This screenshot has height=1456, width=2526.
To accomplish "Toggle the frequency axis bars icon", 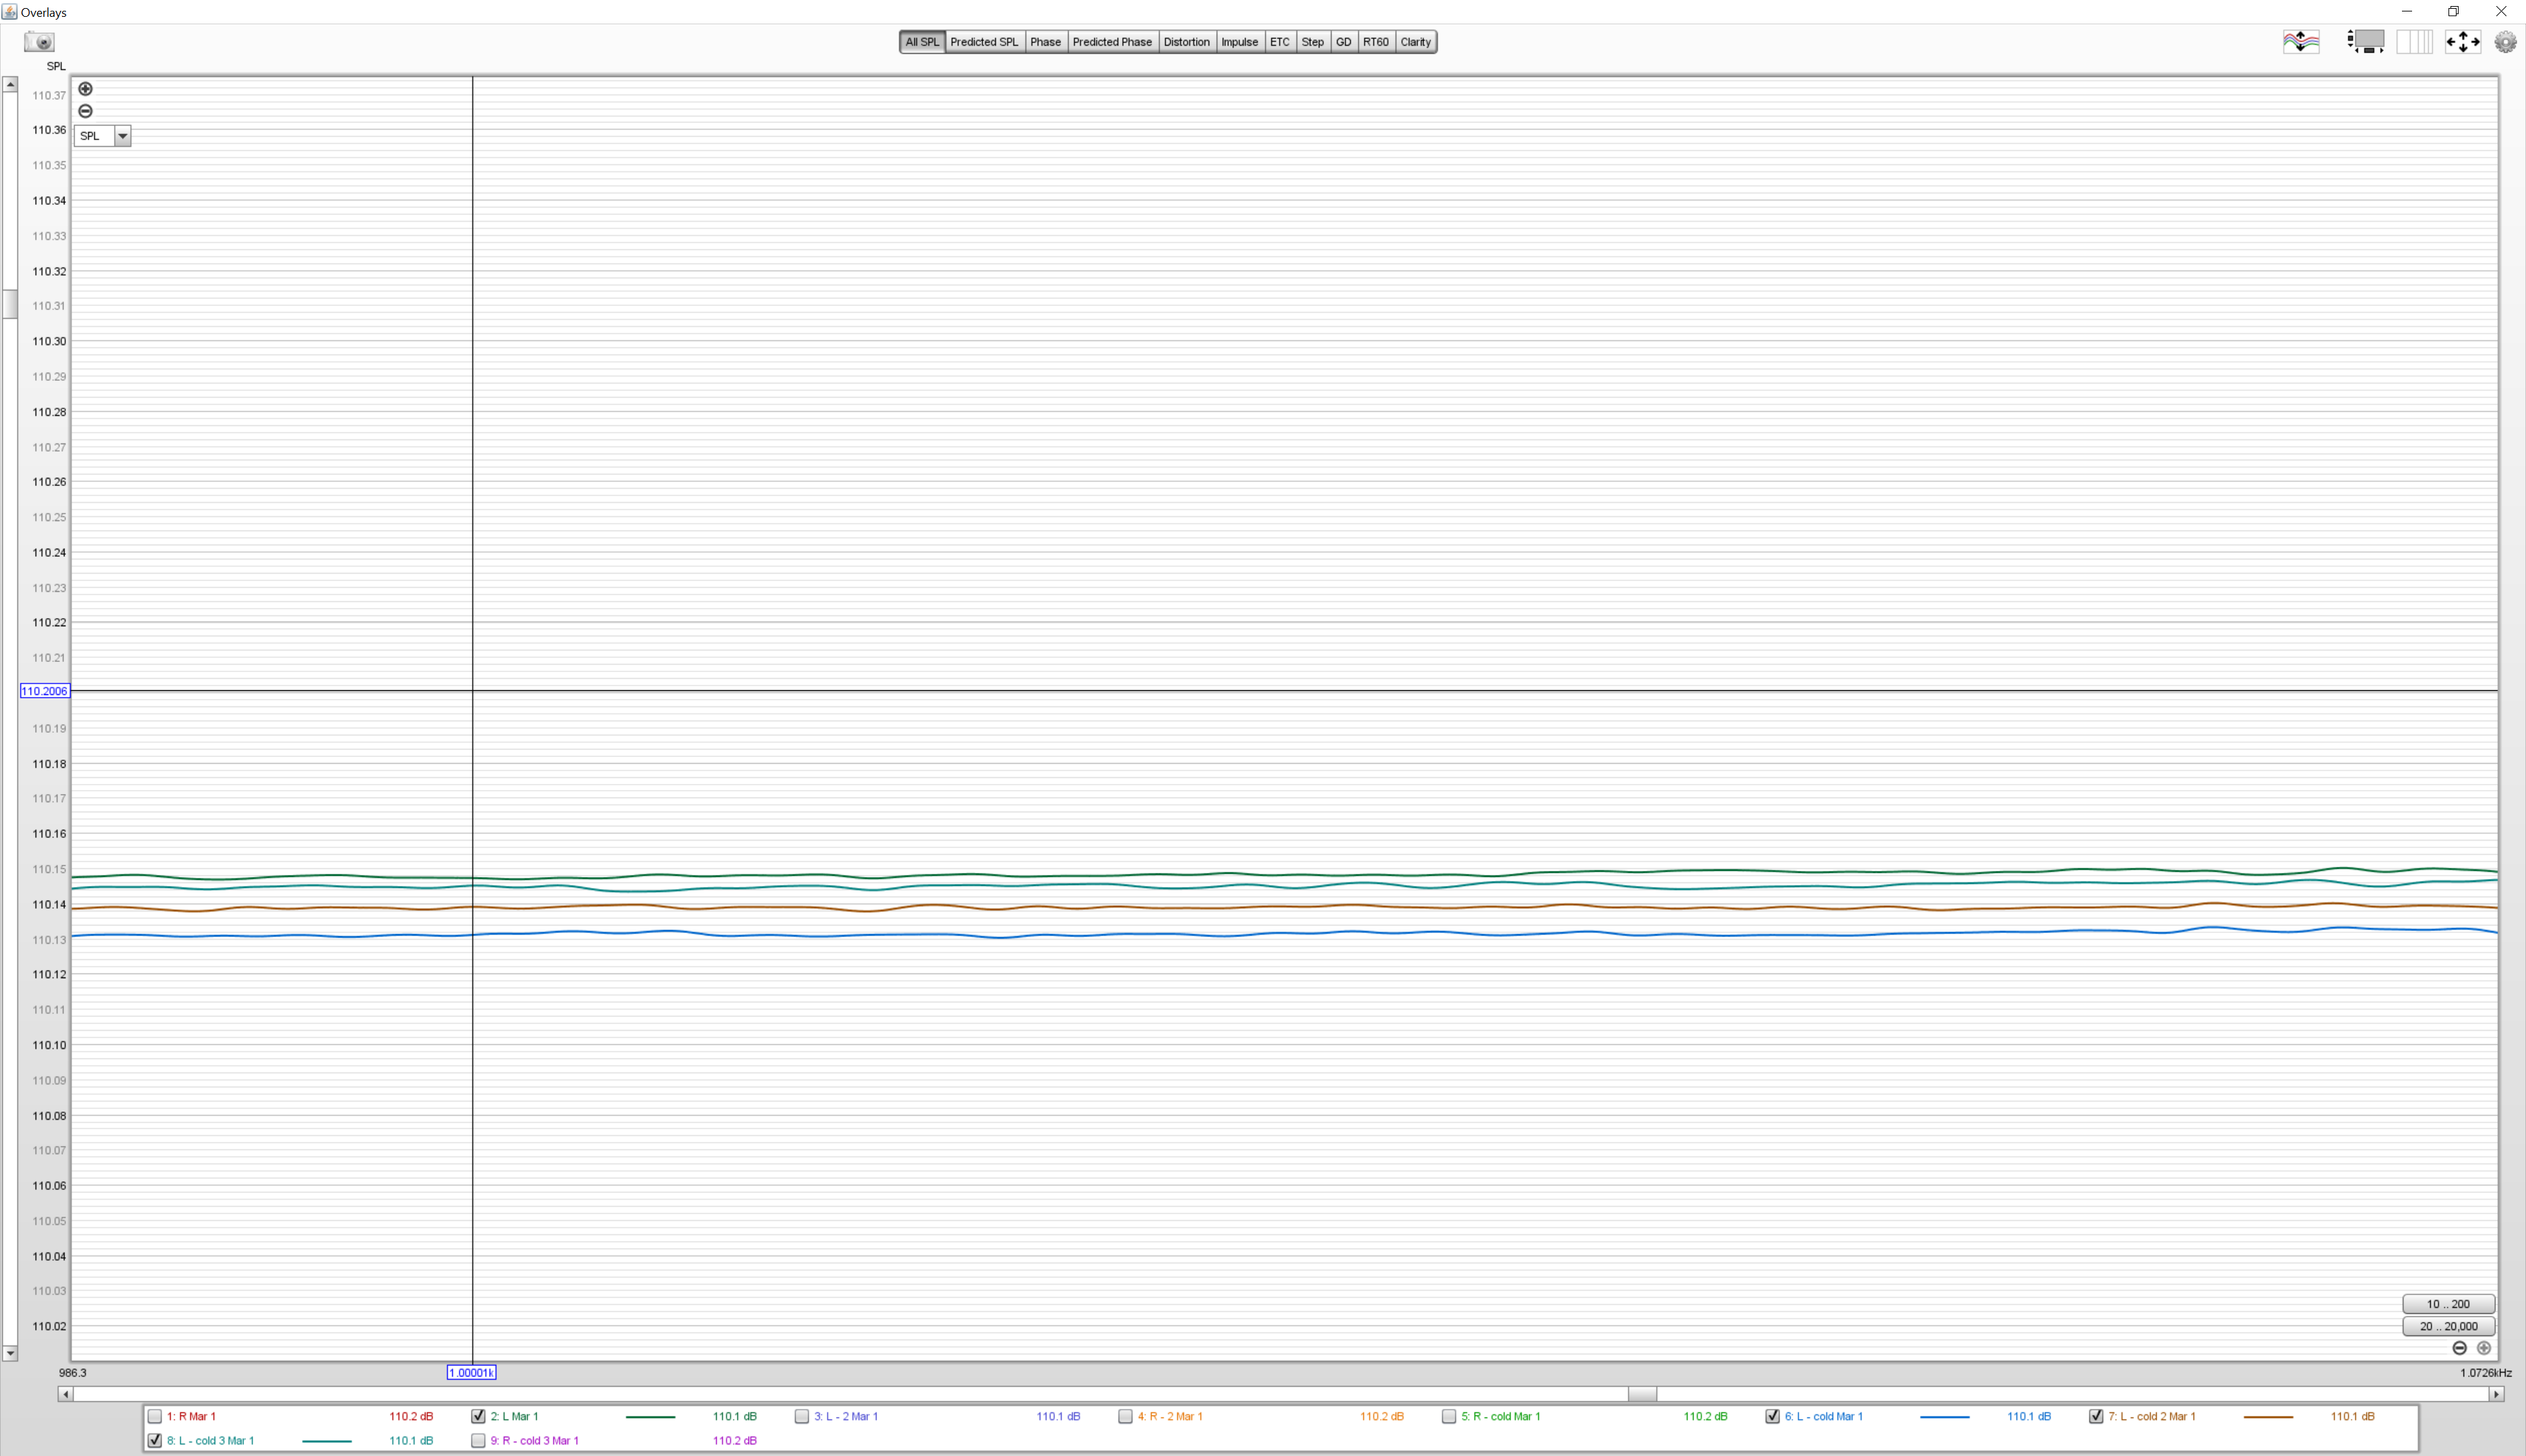I will coord(2414,42).
